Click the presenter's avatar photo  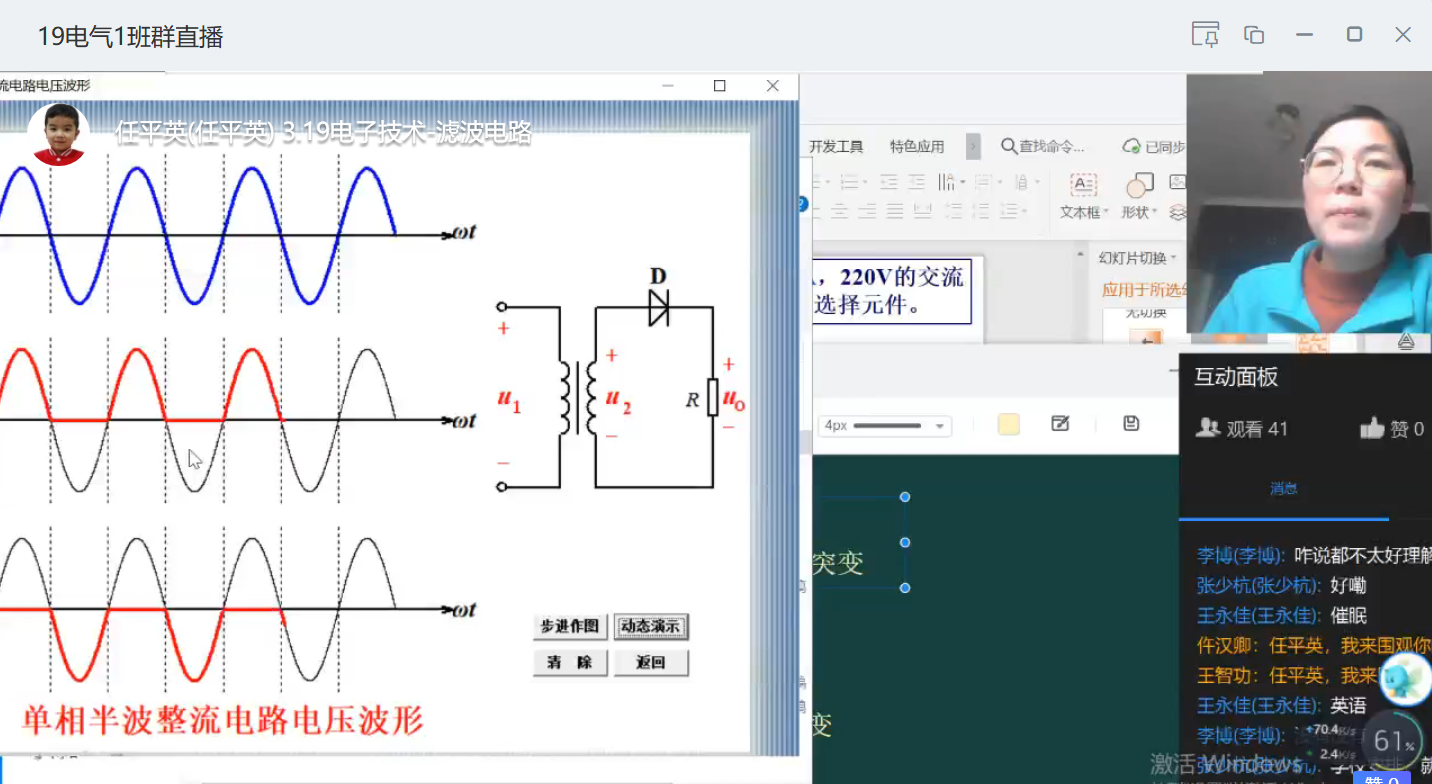58,134
